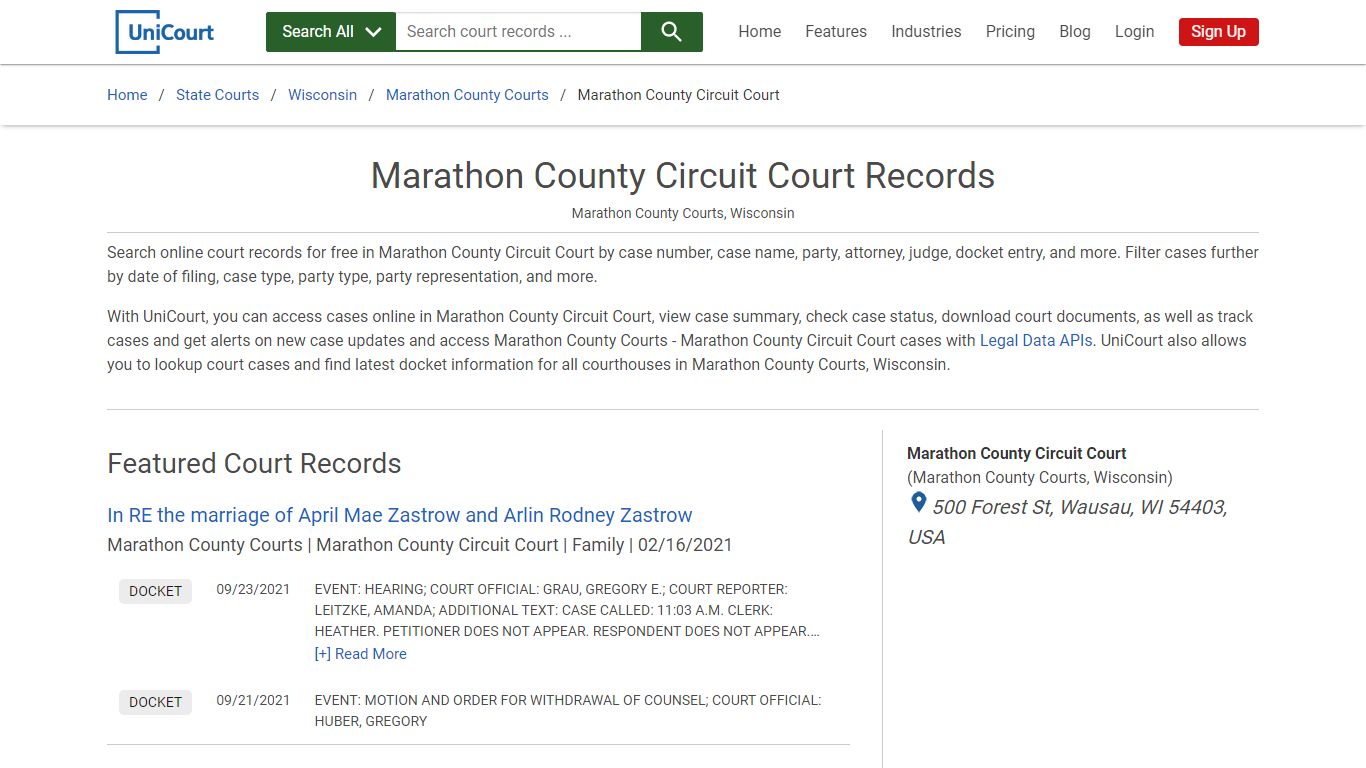
Task: Go to Wisconsin breadcrumb link
Action: (x=322, y=95)
